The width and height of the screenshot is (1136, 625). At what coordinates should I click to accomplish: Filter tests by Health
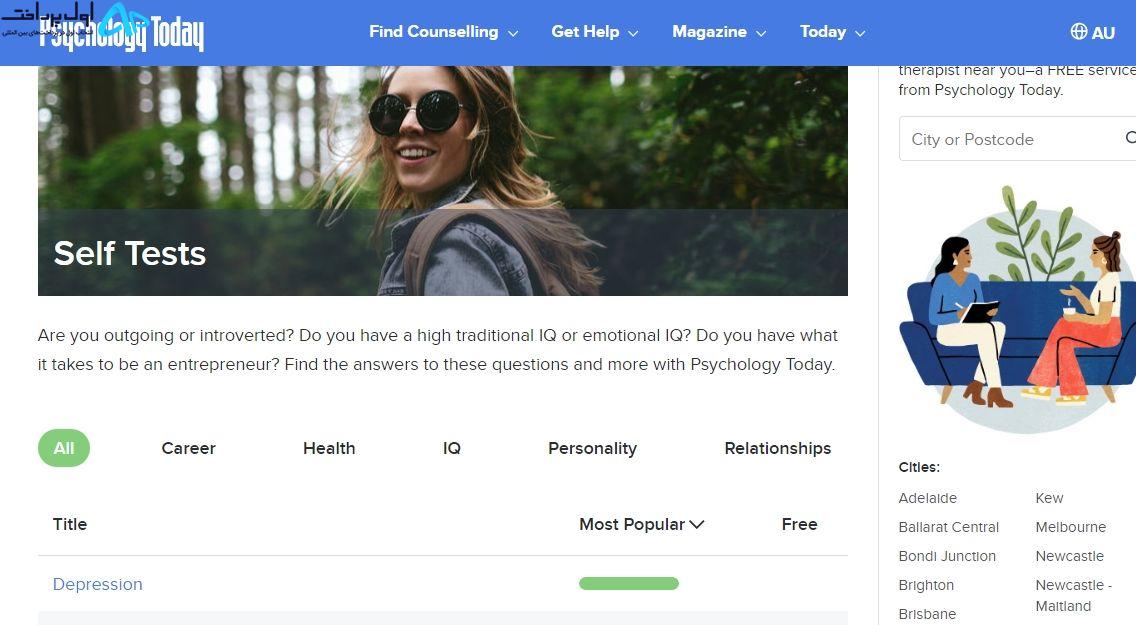pos(329,448)
